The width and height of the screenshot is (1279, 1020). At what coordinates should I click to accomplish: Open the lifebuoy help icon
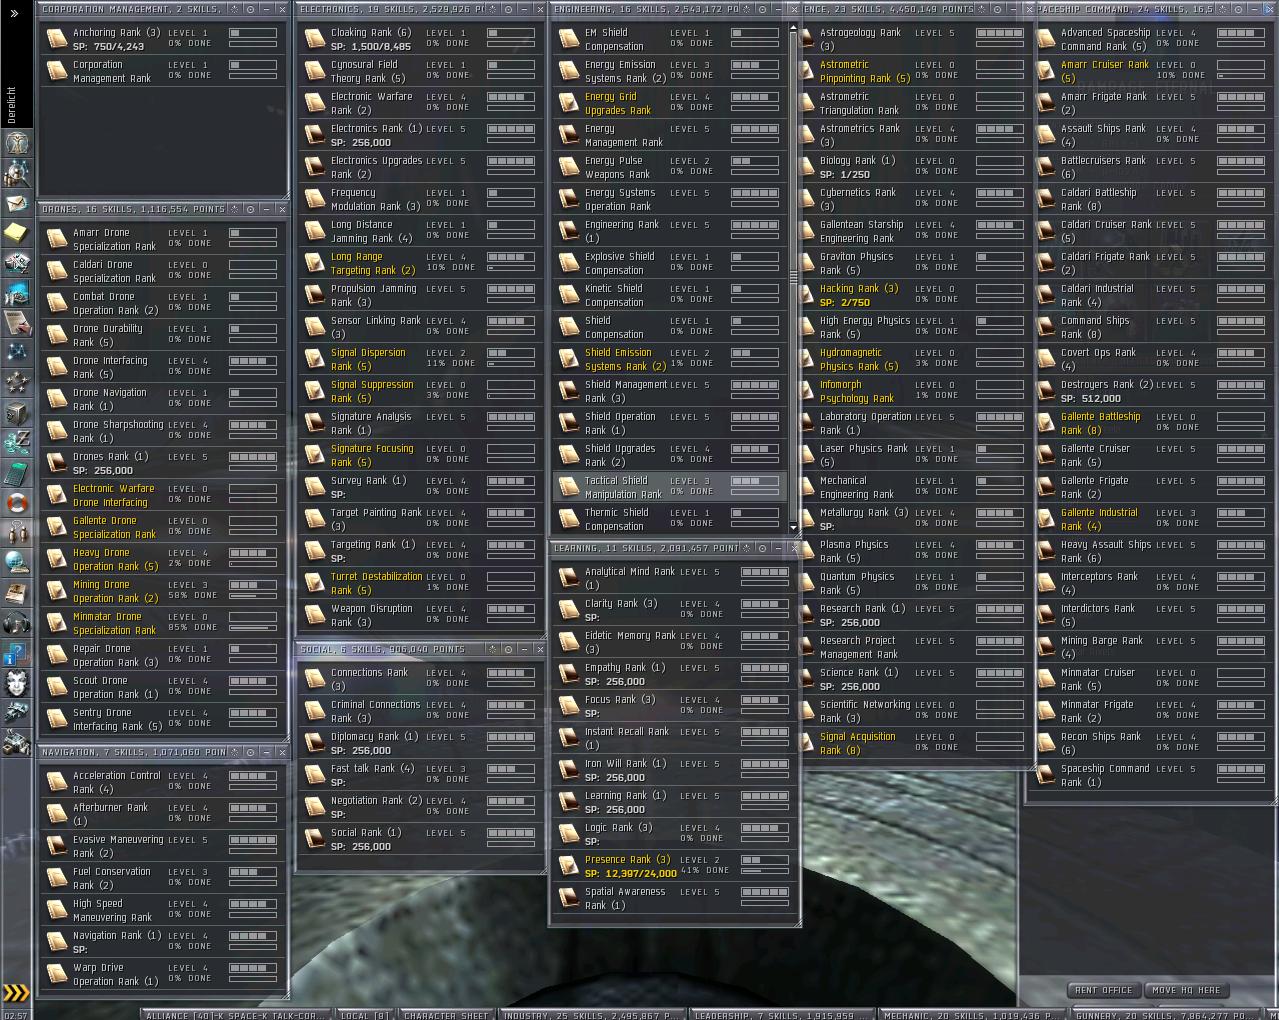pos(16,503)
